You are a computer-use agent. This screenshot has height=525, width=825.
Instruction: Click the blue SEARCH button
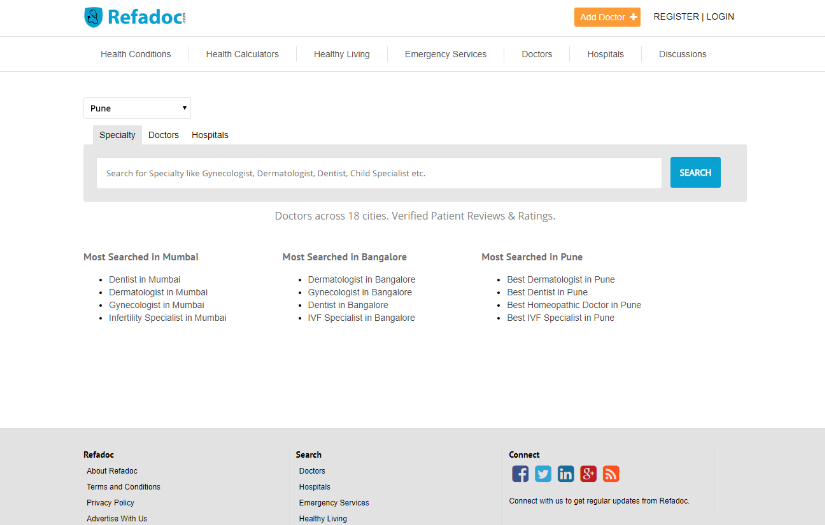tap(695, 173)
